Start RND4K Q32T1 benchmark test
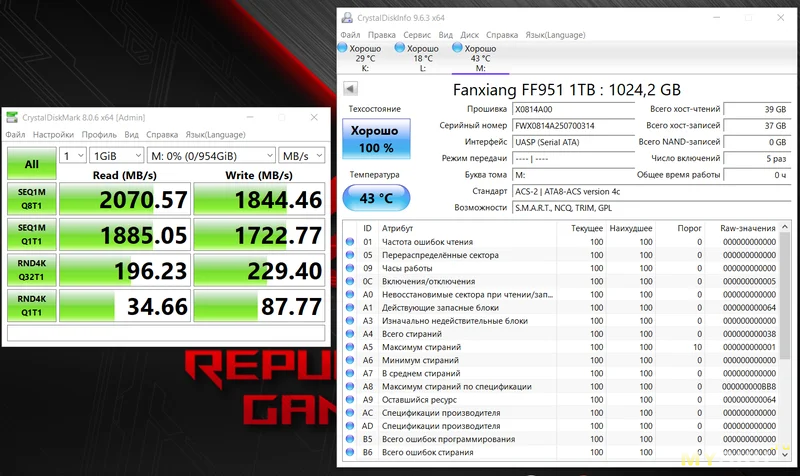800x476 pixels. (x=32, y=270)
